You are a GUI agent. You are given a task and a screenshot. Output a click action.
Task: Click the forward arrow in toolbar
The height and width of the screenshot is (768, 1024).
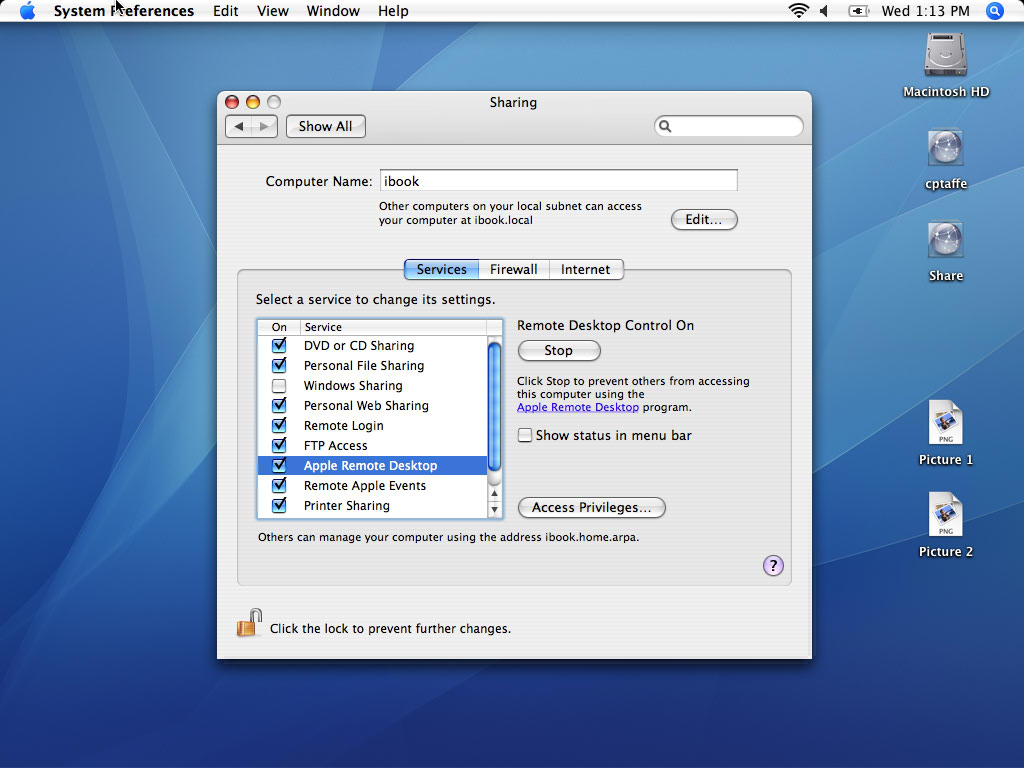pos(264,127)
